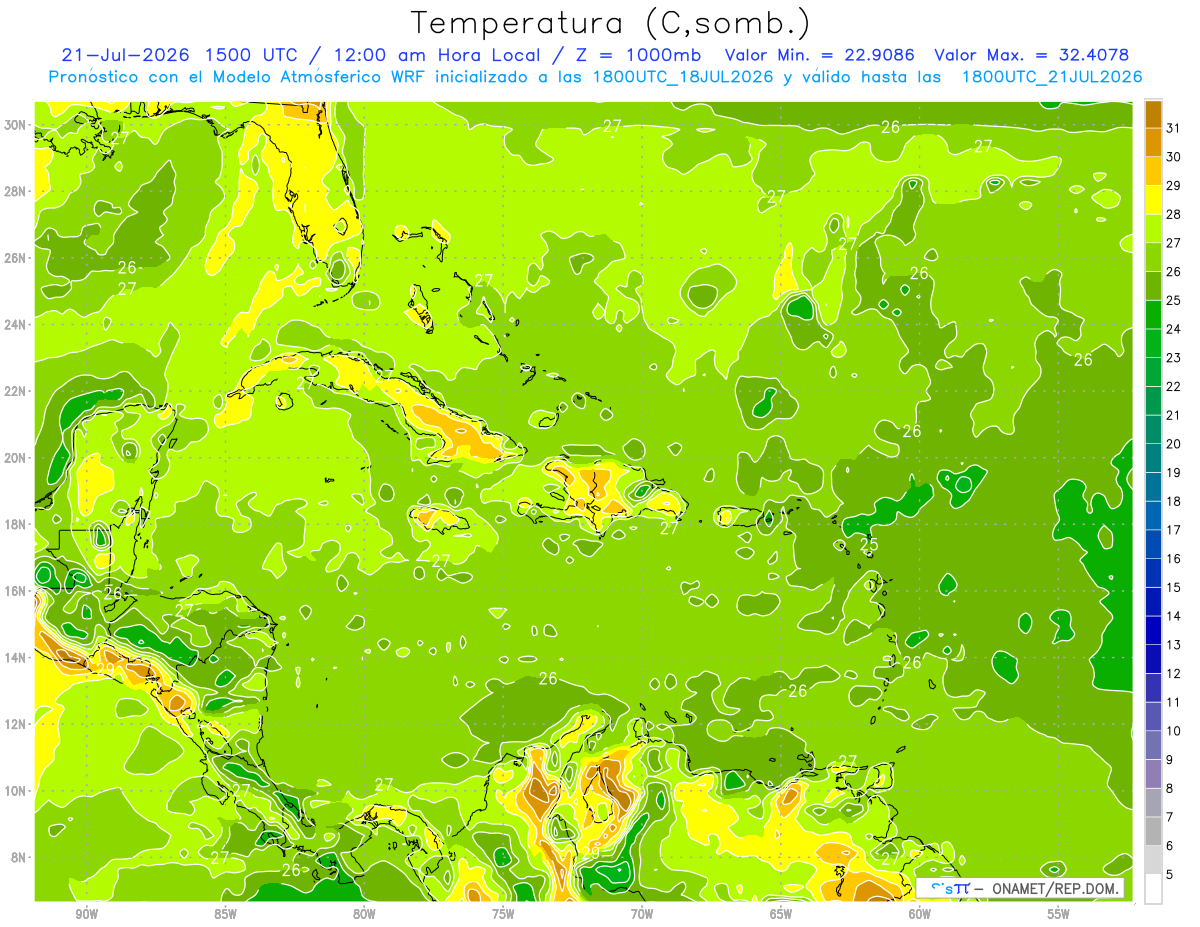1200x927 pixels.
Task: Click the color bar label '10'
Action: tap(1174, 731)
